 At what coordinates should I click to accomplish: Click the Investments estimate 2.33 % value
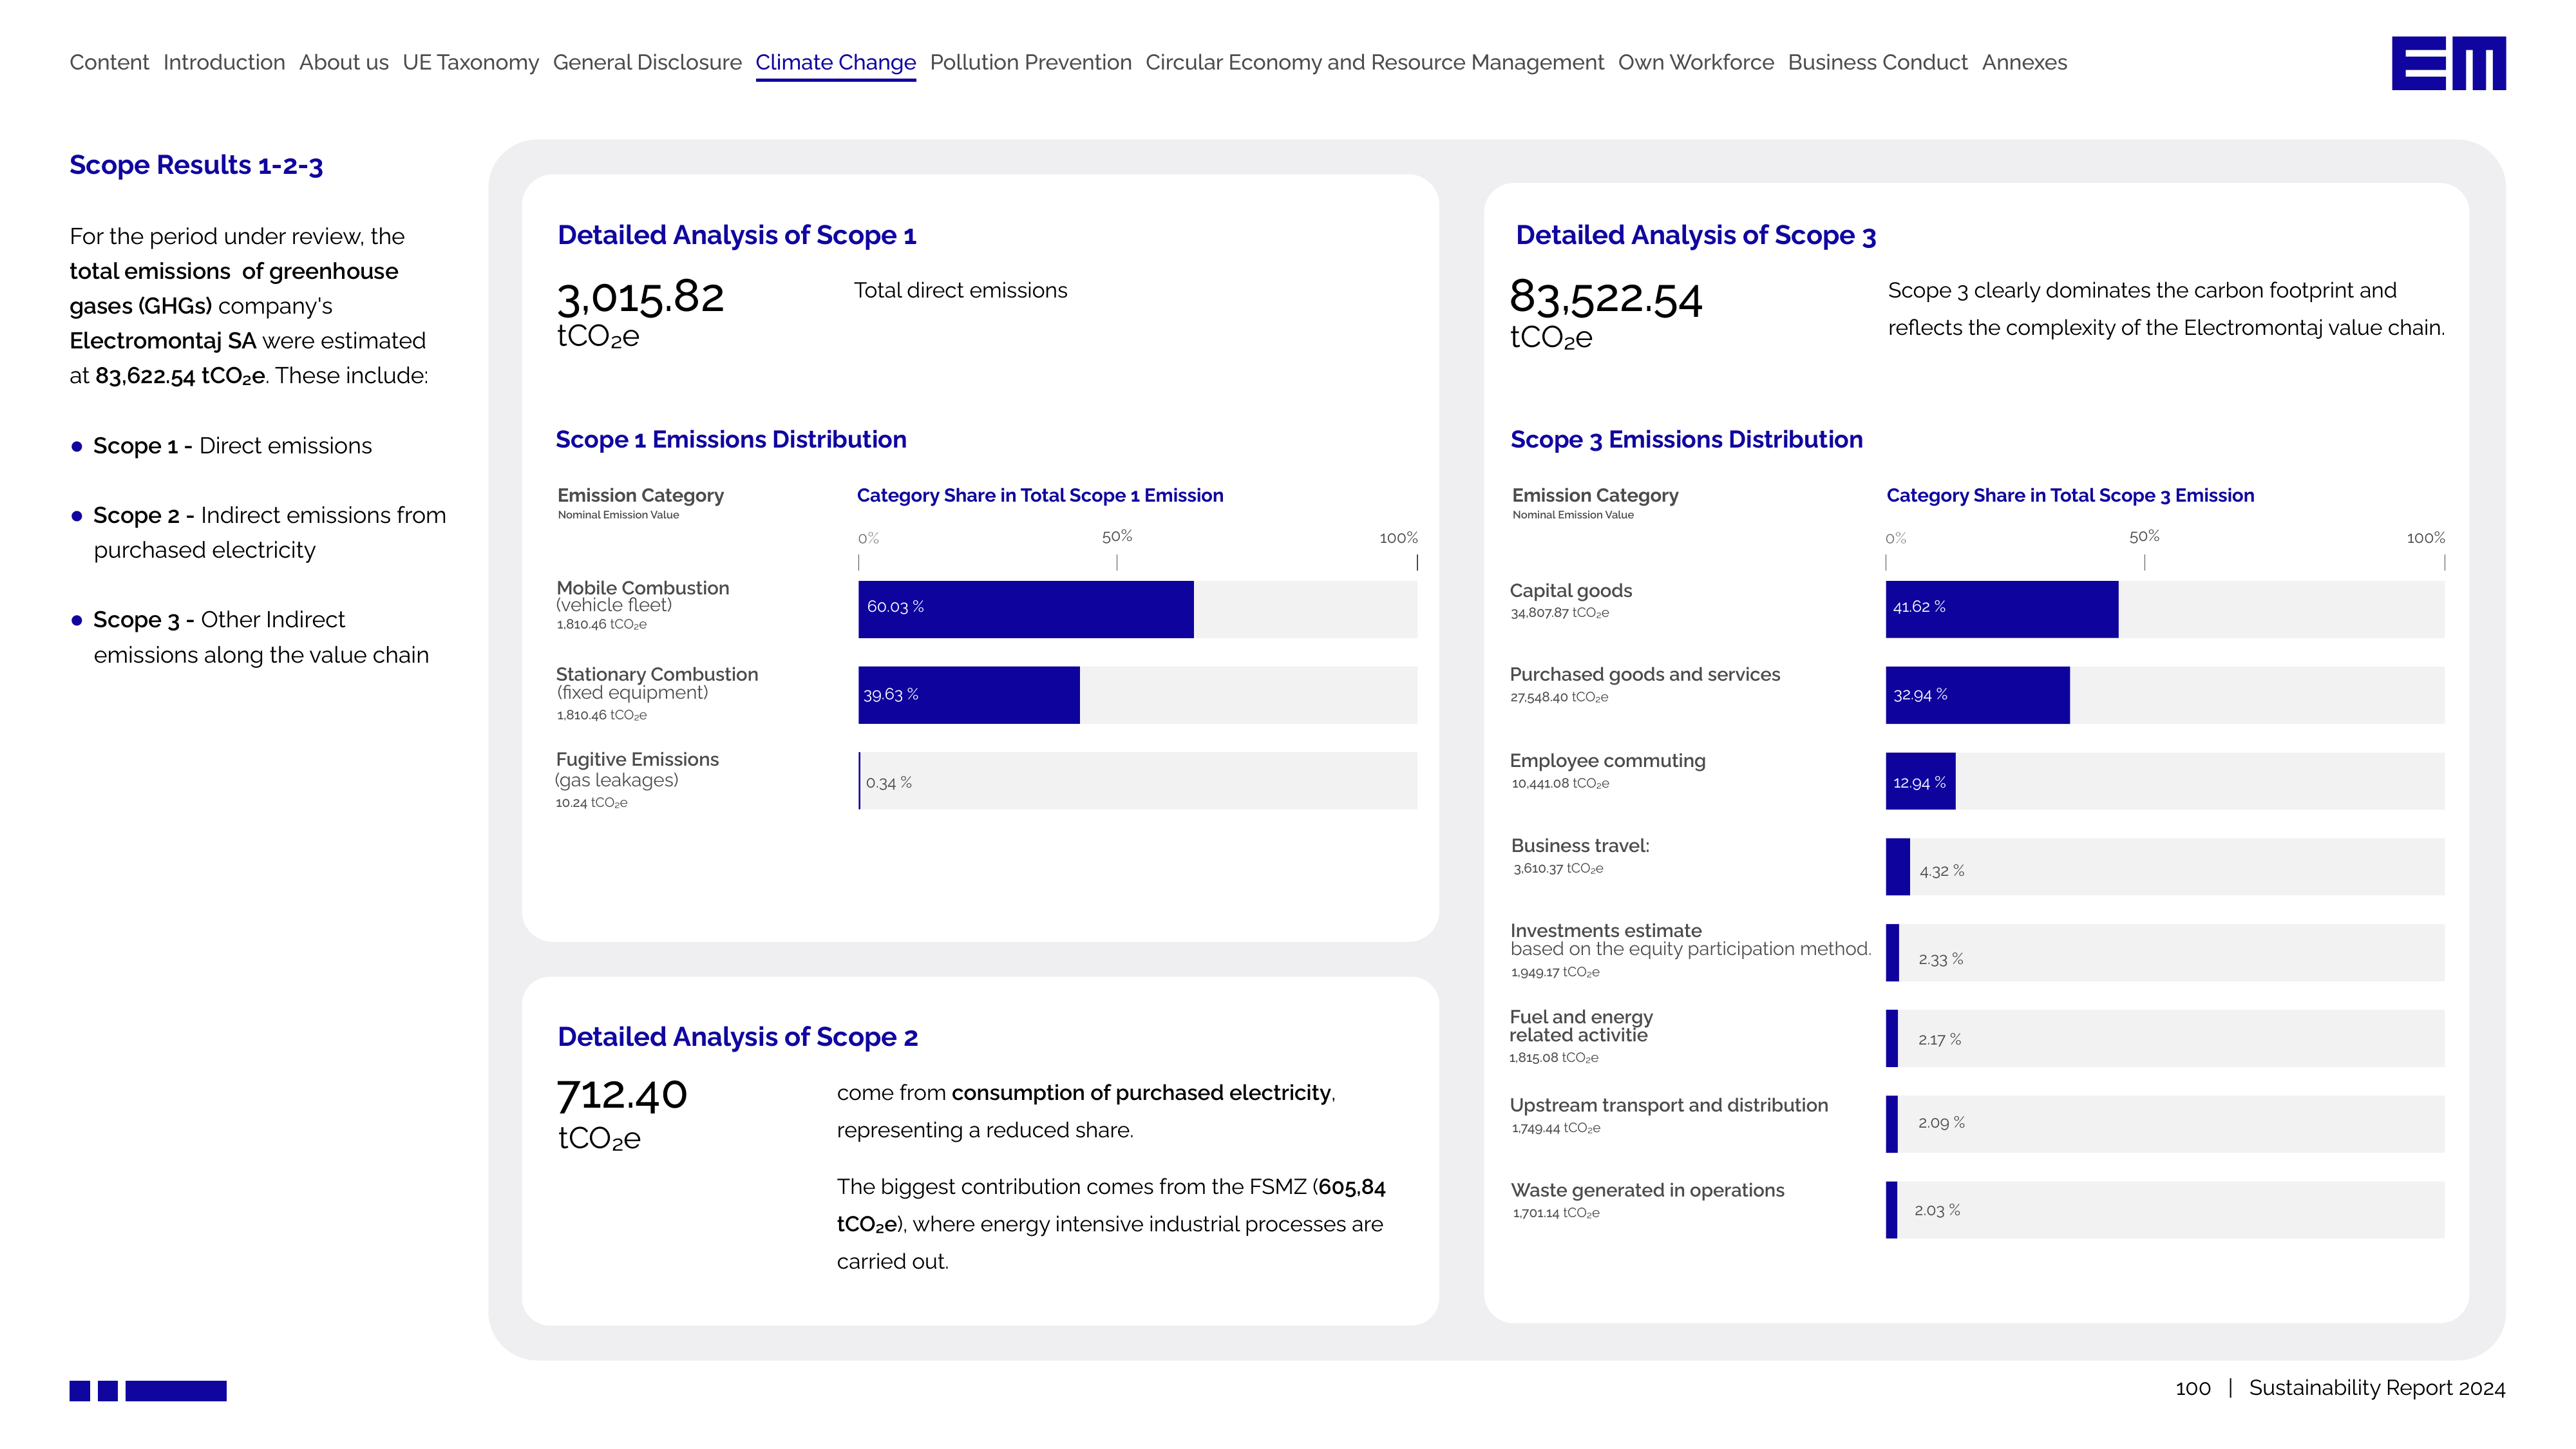point(1940,959)
